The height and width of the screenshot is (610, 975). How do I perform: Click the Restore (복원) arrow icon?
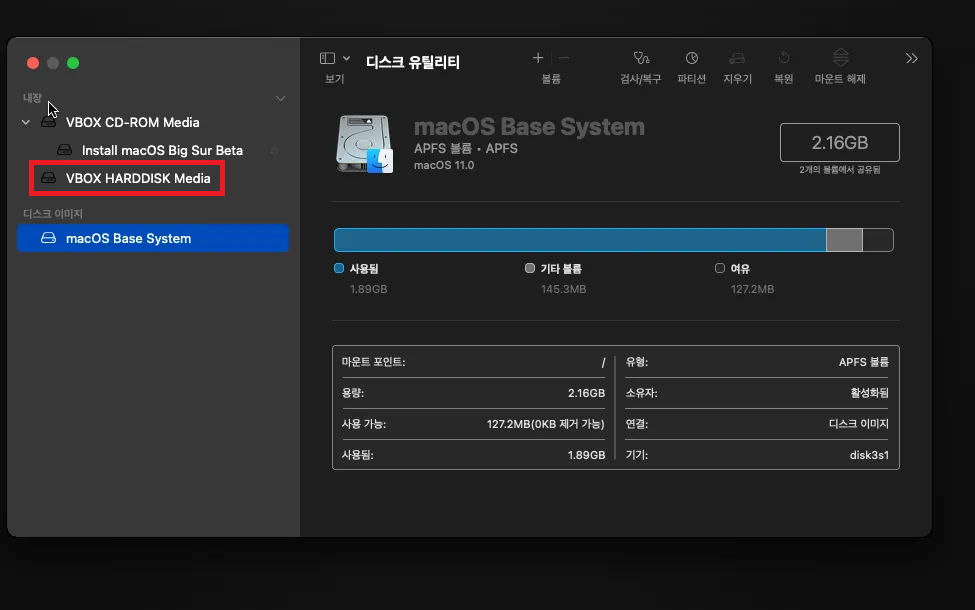tap(783, 58)
